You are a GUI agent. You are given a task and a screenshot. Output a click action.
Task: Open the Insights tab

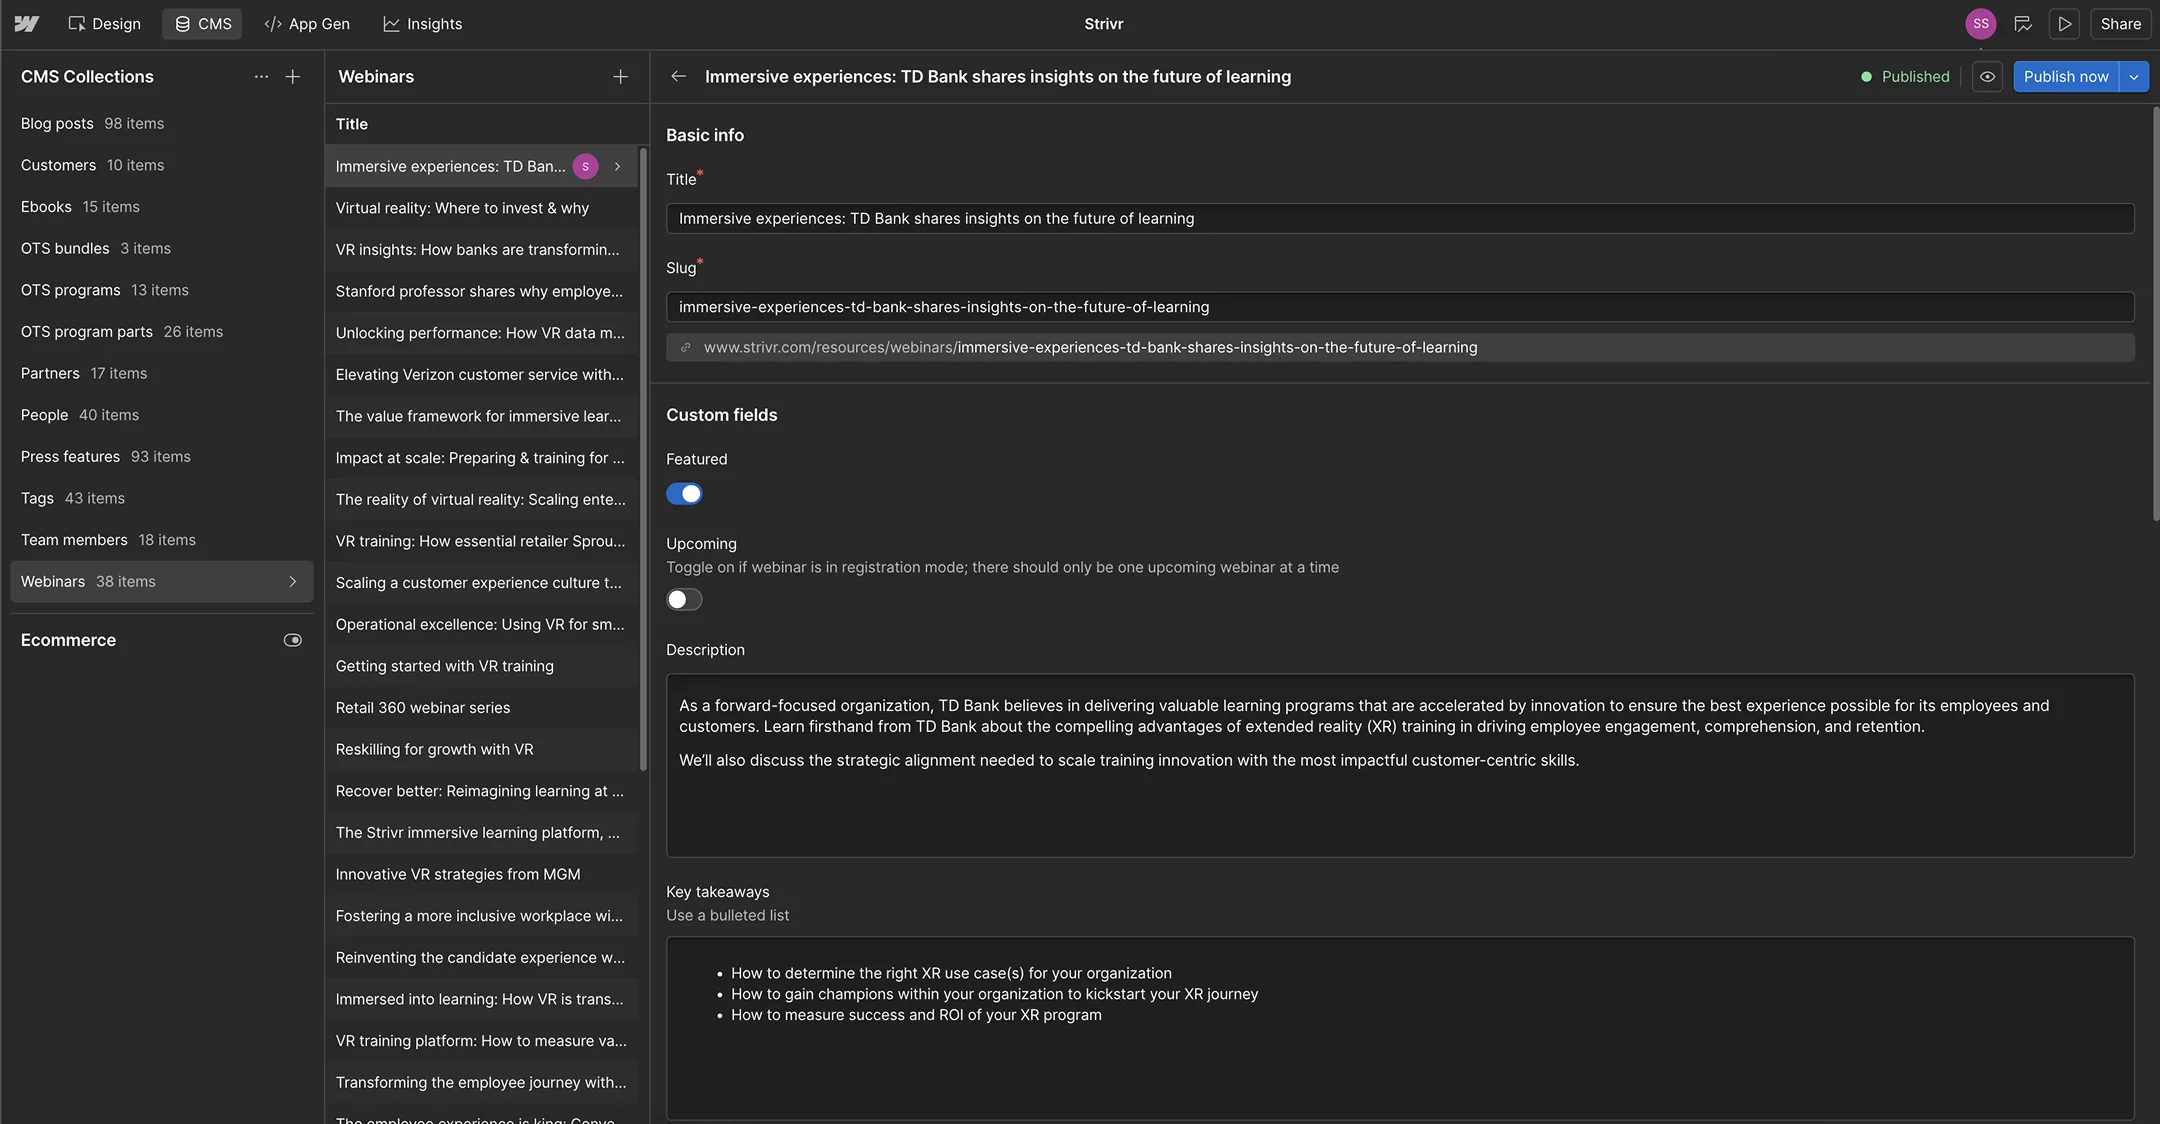tap(422, 24)
